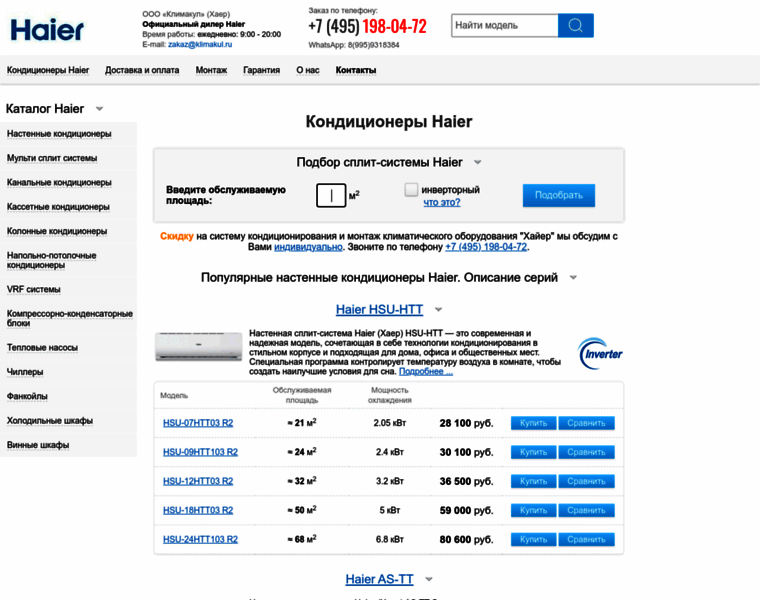Open the HSU-HTT air conditioner image

(x=198, y=347)
